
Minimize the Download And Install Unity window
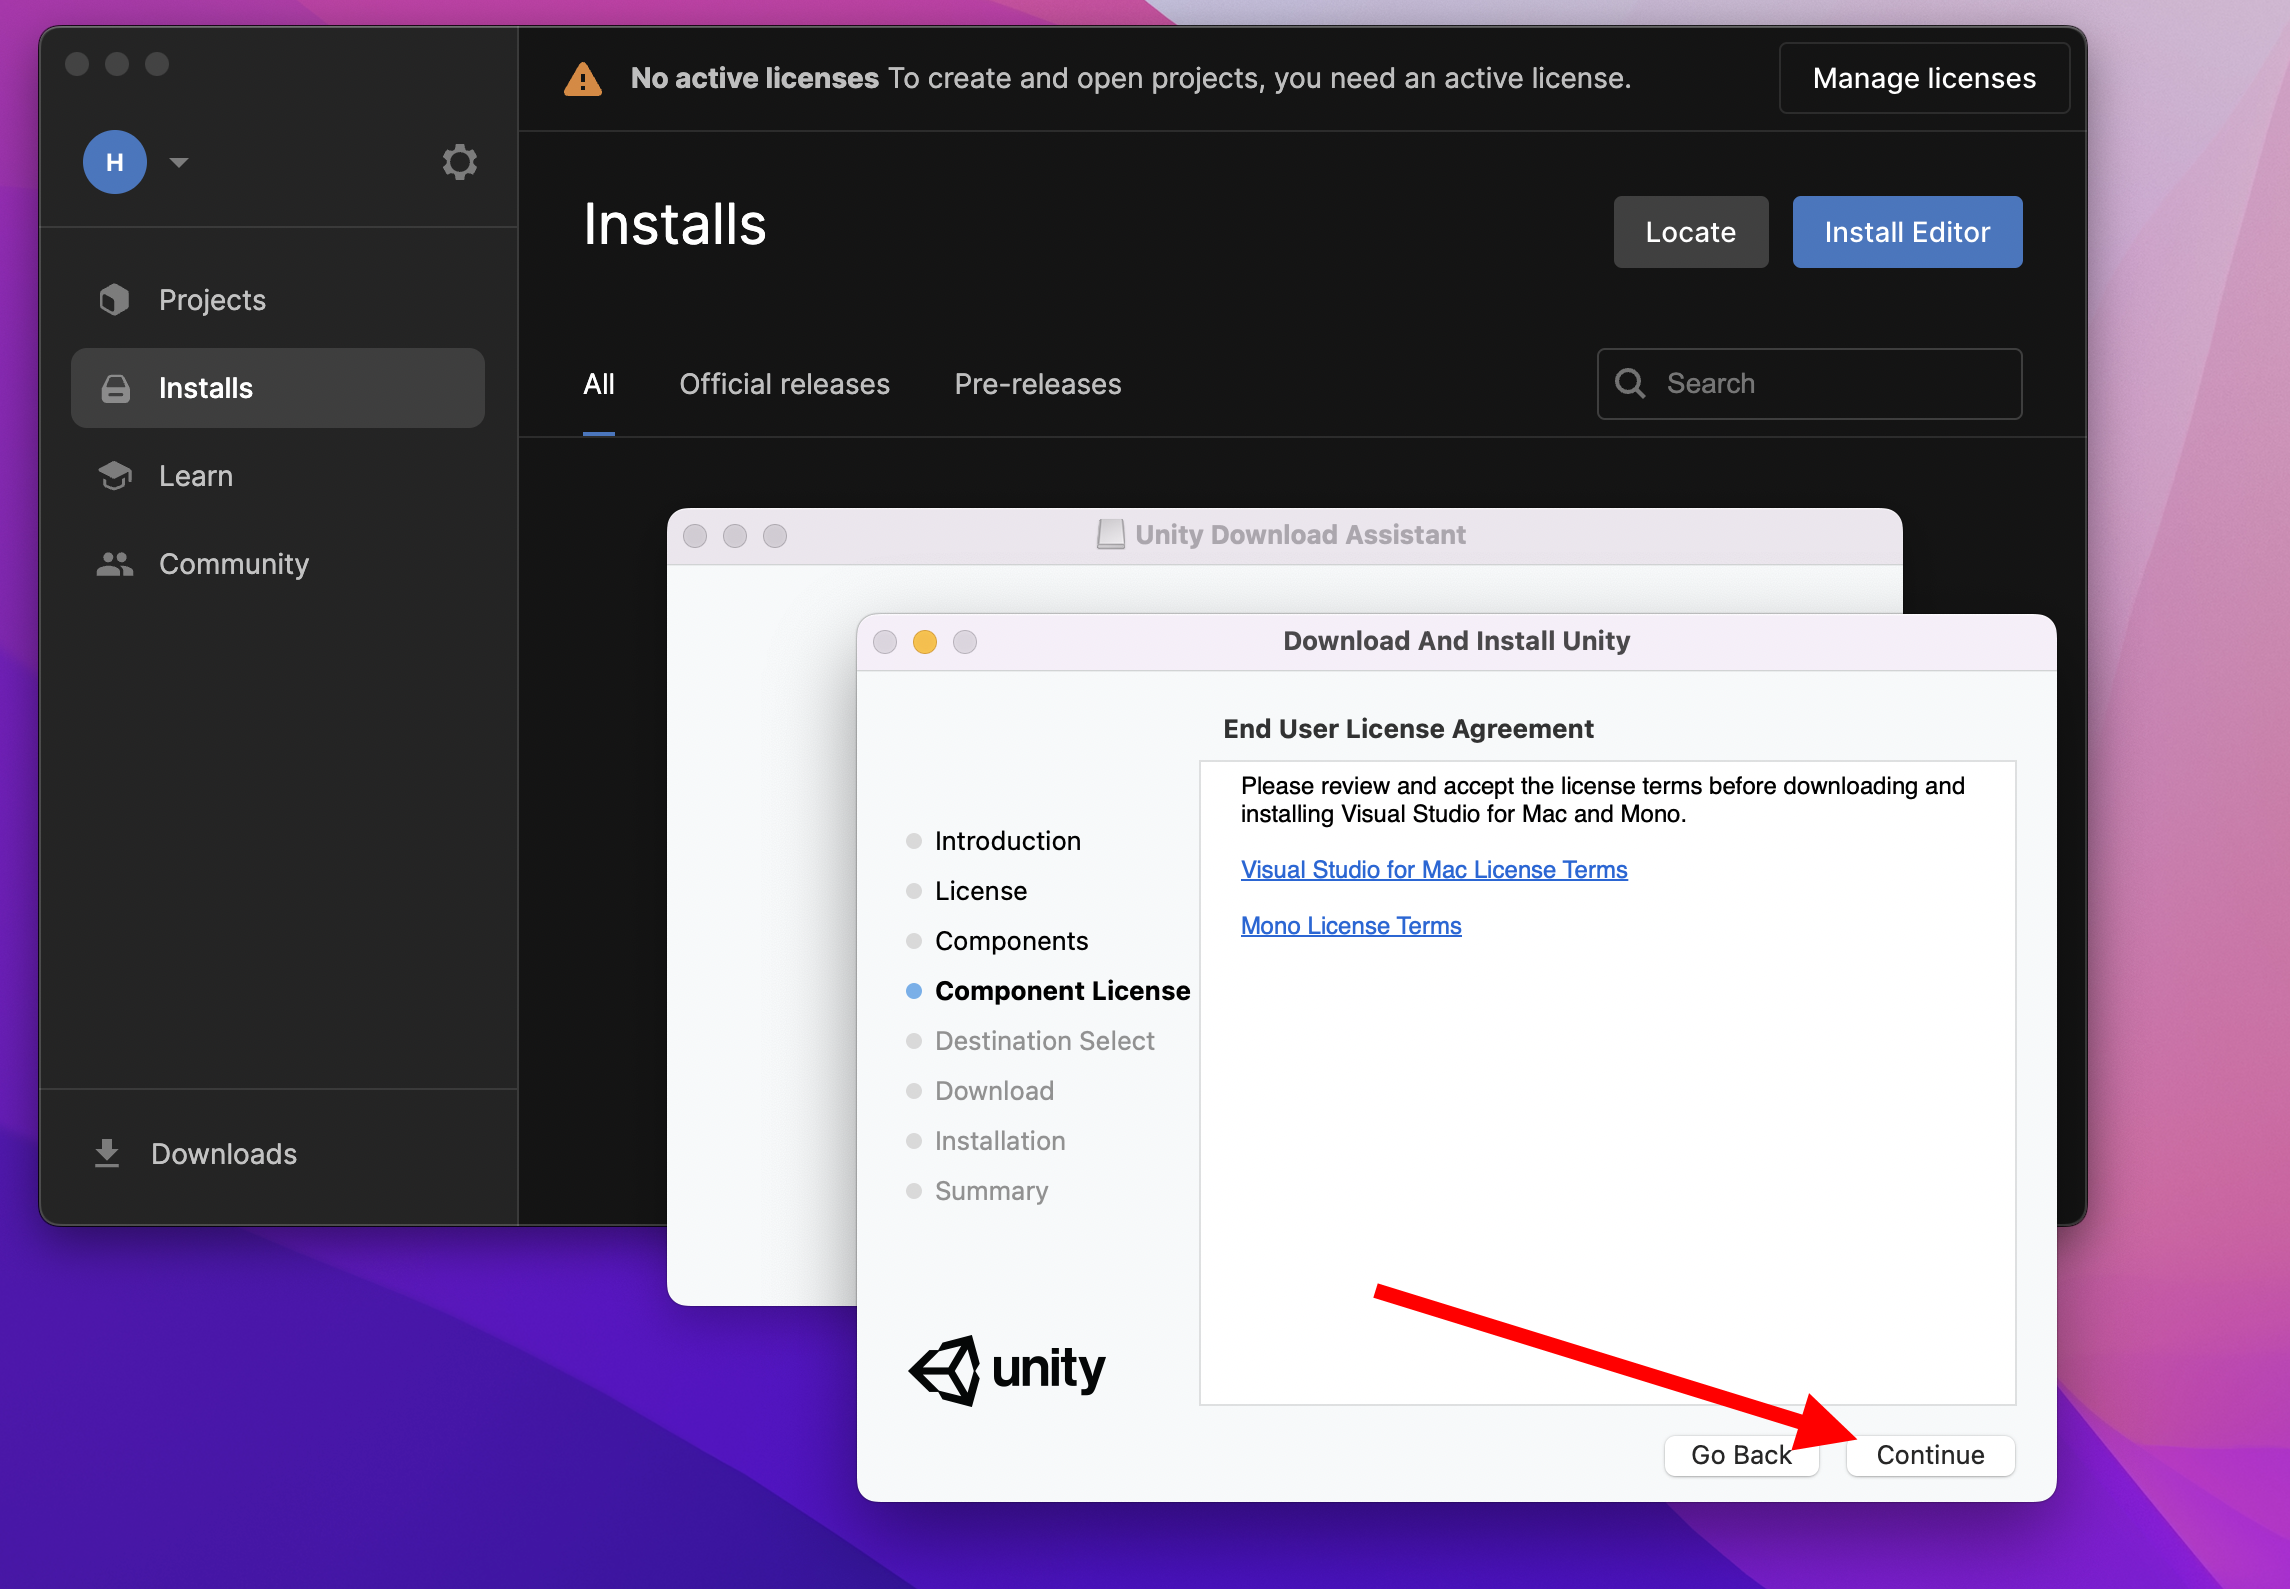click(x=924, y=642)
